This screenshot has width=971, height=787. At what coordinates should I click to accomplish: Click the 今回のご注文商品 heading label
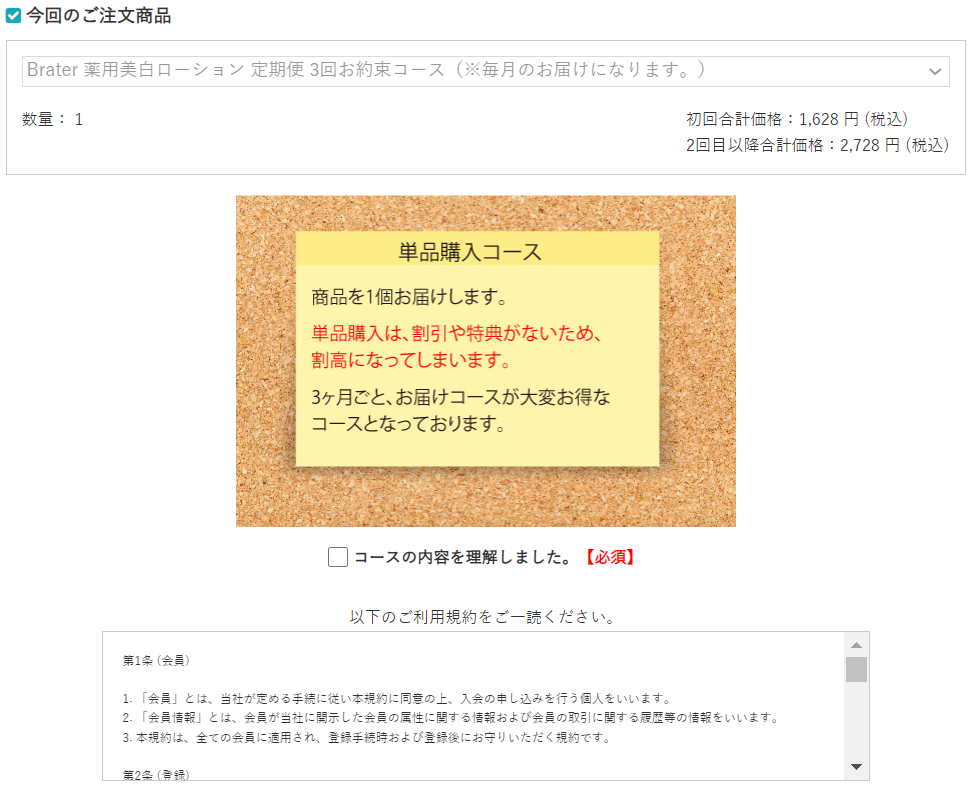tap(98, 15)
